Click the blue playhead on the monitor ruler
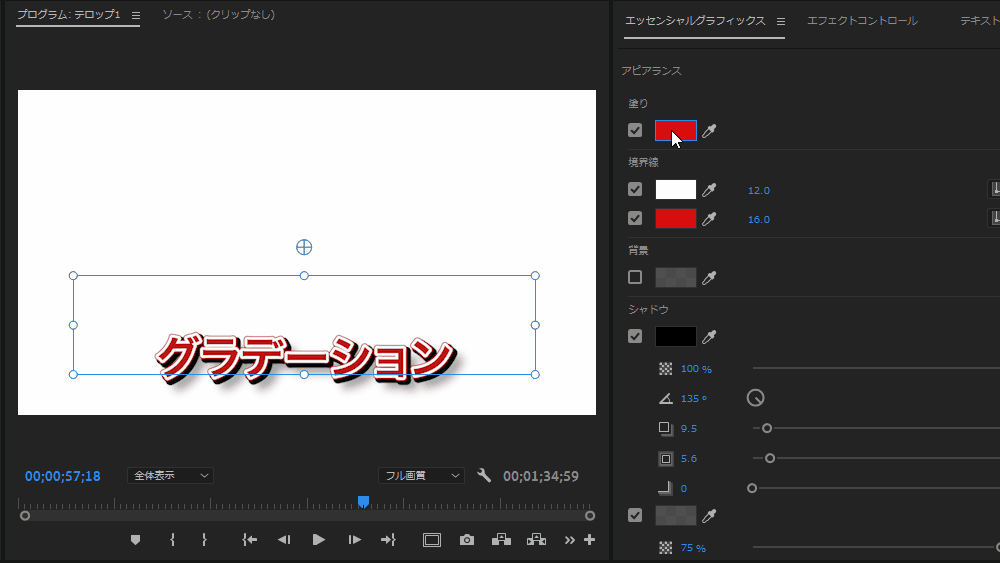The height and width of the screenshot is (563, 1000). 364,502
